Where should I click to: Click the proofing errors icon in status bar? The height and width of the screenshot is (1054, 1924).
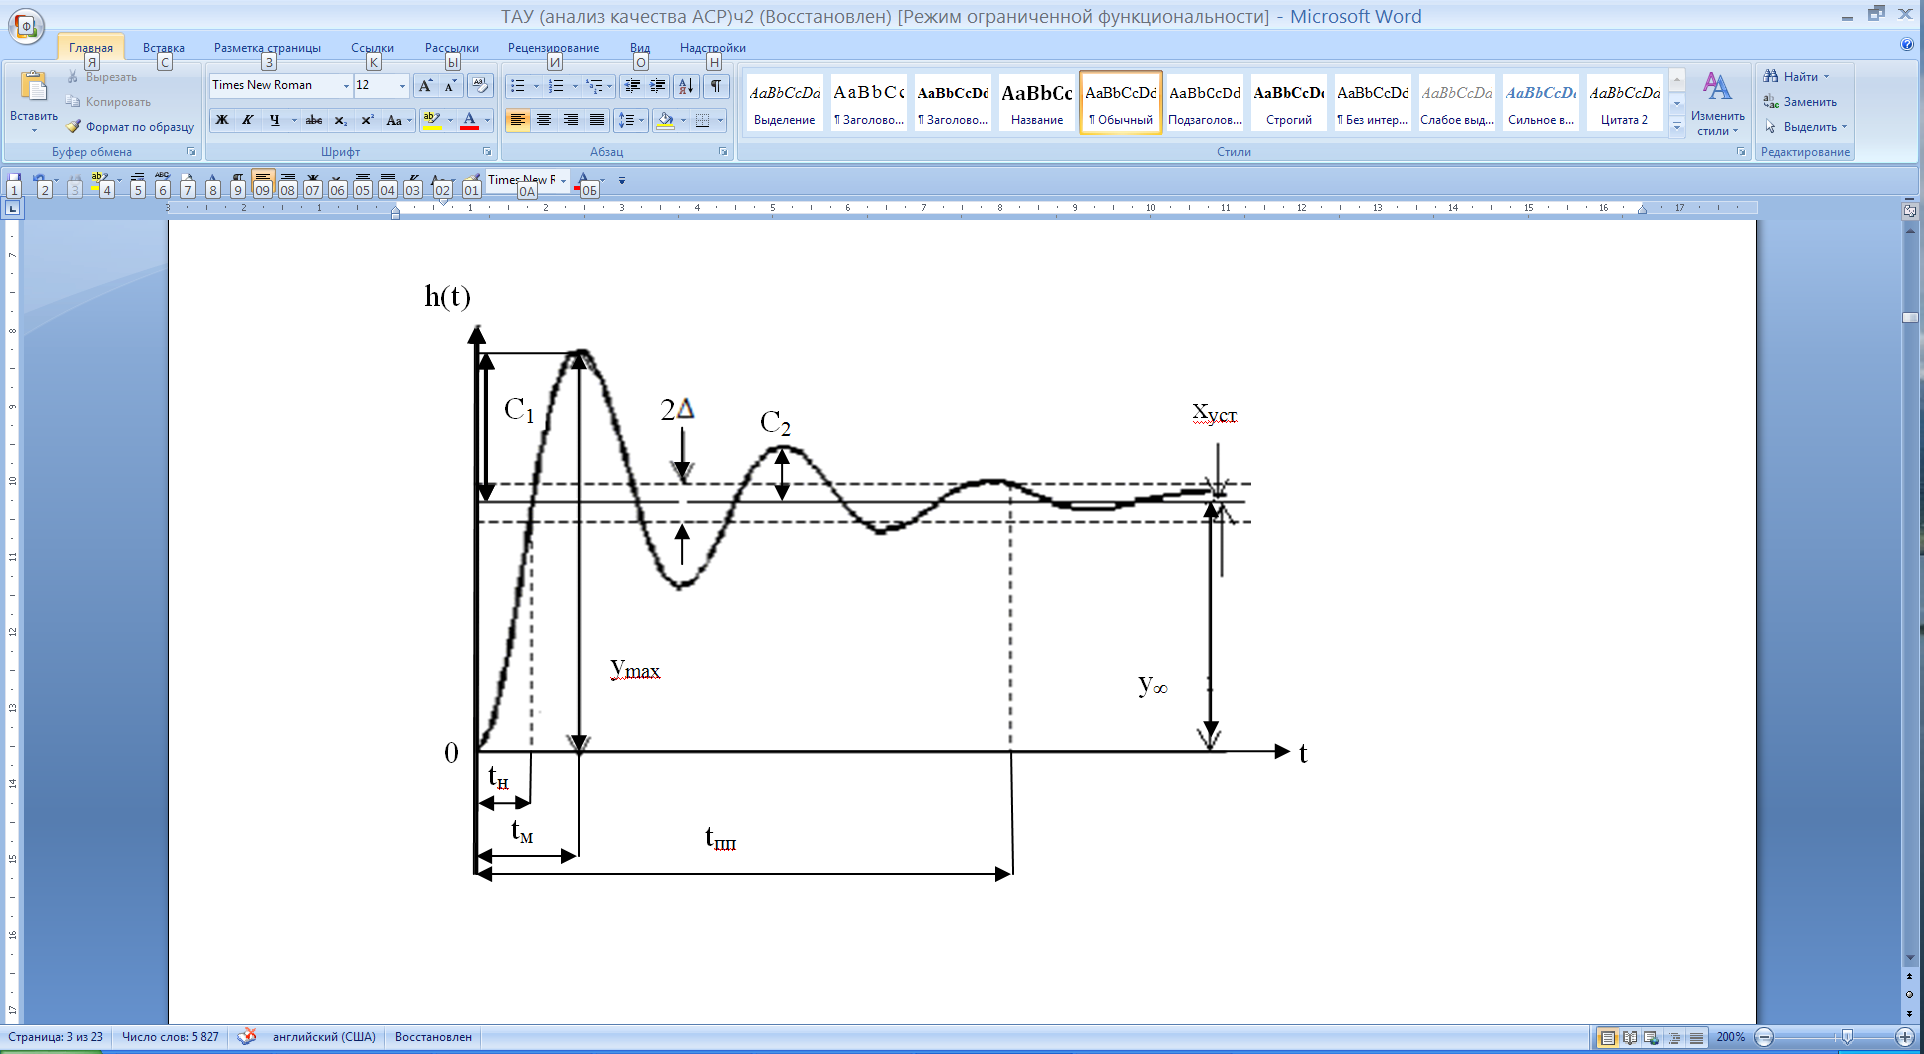247,1037
